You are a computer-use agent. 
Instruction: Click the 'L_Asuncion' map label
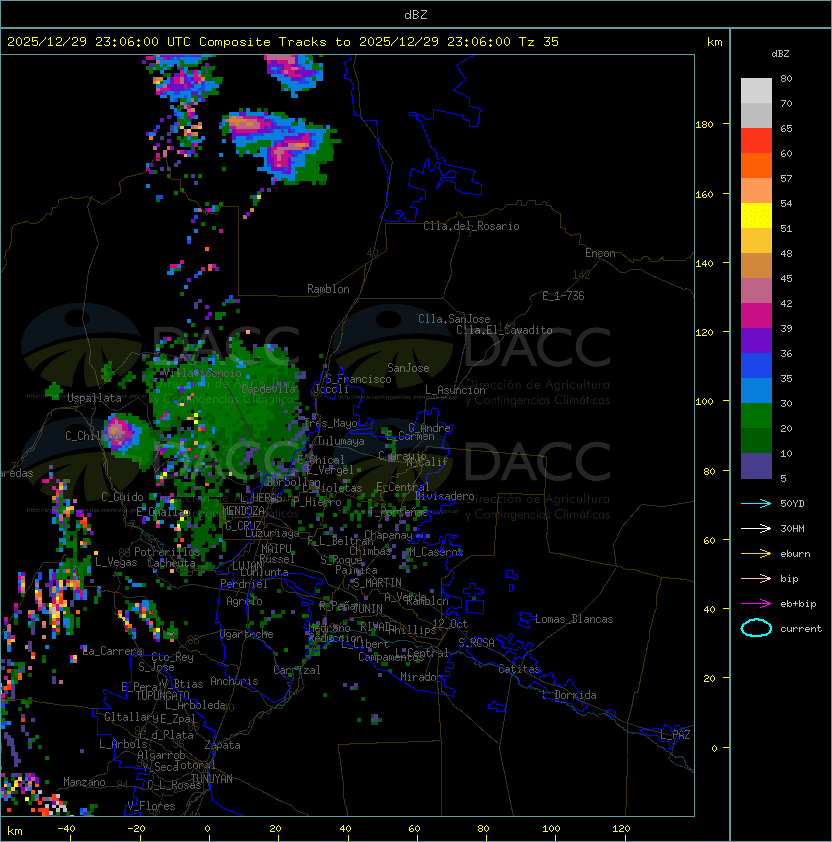(x=455, y=390)
